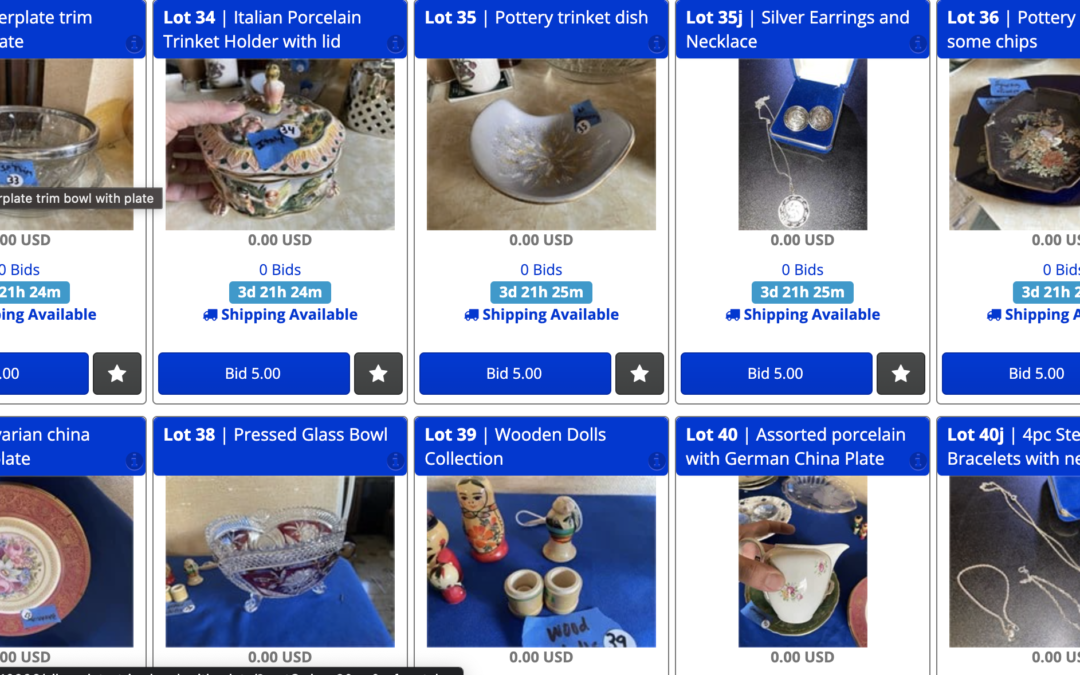Viewport: 1080px width, 675px height.
Task: Open the Pressed Glass Bowl image
Action: [280, 561]
